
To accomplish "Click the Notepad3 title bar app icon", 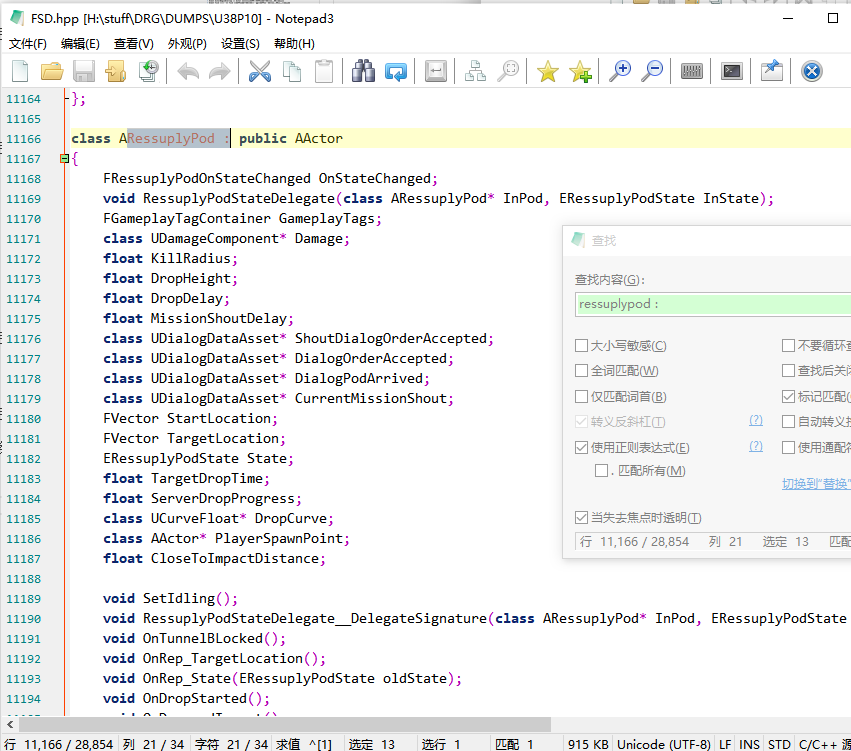I will point(17,18).
